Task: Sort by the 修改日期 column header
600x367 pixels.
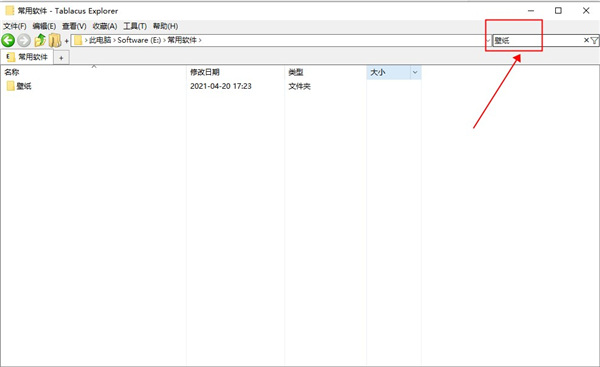Action: coord(235,72)
